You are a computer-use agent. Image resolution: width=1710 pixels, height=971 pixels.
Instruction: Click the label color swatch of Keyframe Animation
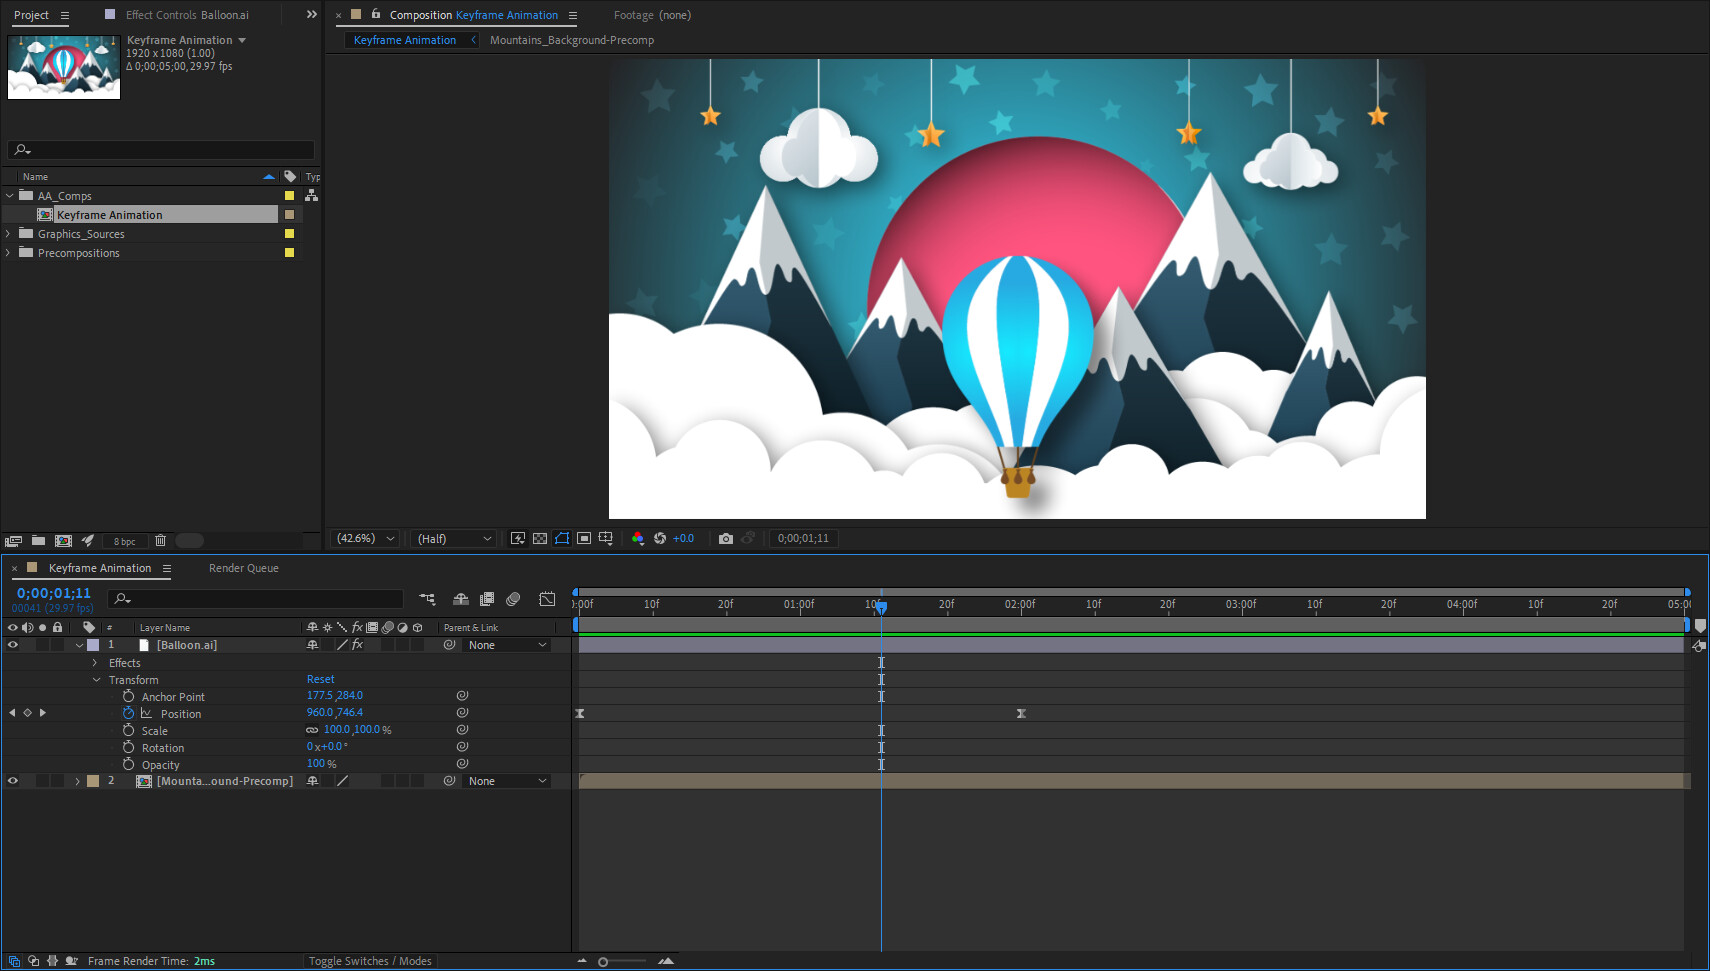(289, 214)
